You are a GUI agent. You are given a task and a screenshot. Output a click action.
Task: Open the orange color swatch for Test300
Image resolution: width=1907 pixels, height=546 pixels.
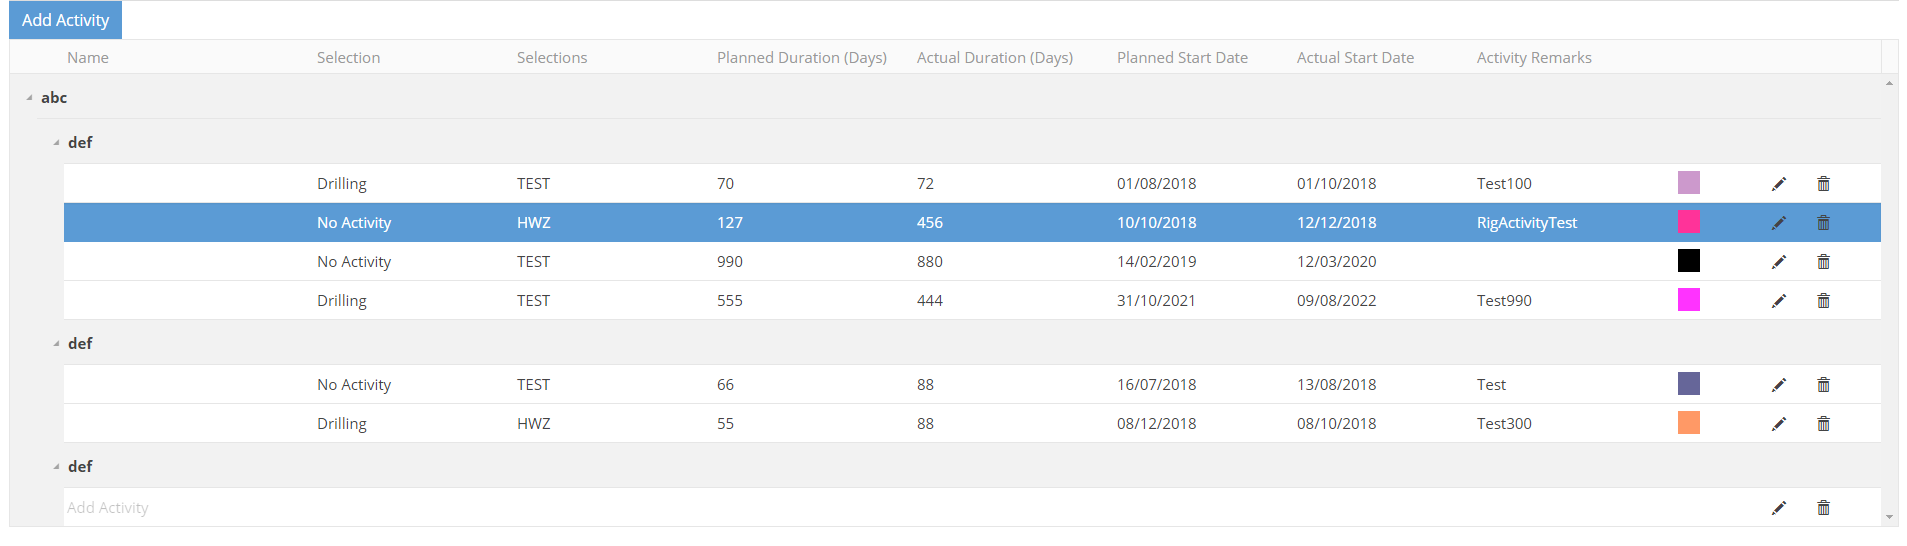(1688, 423)
